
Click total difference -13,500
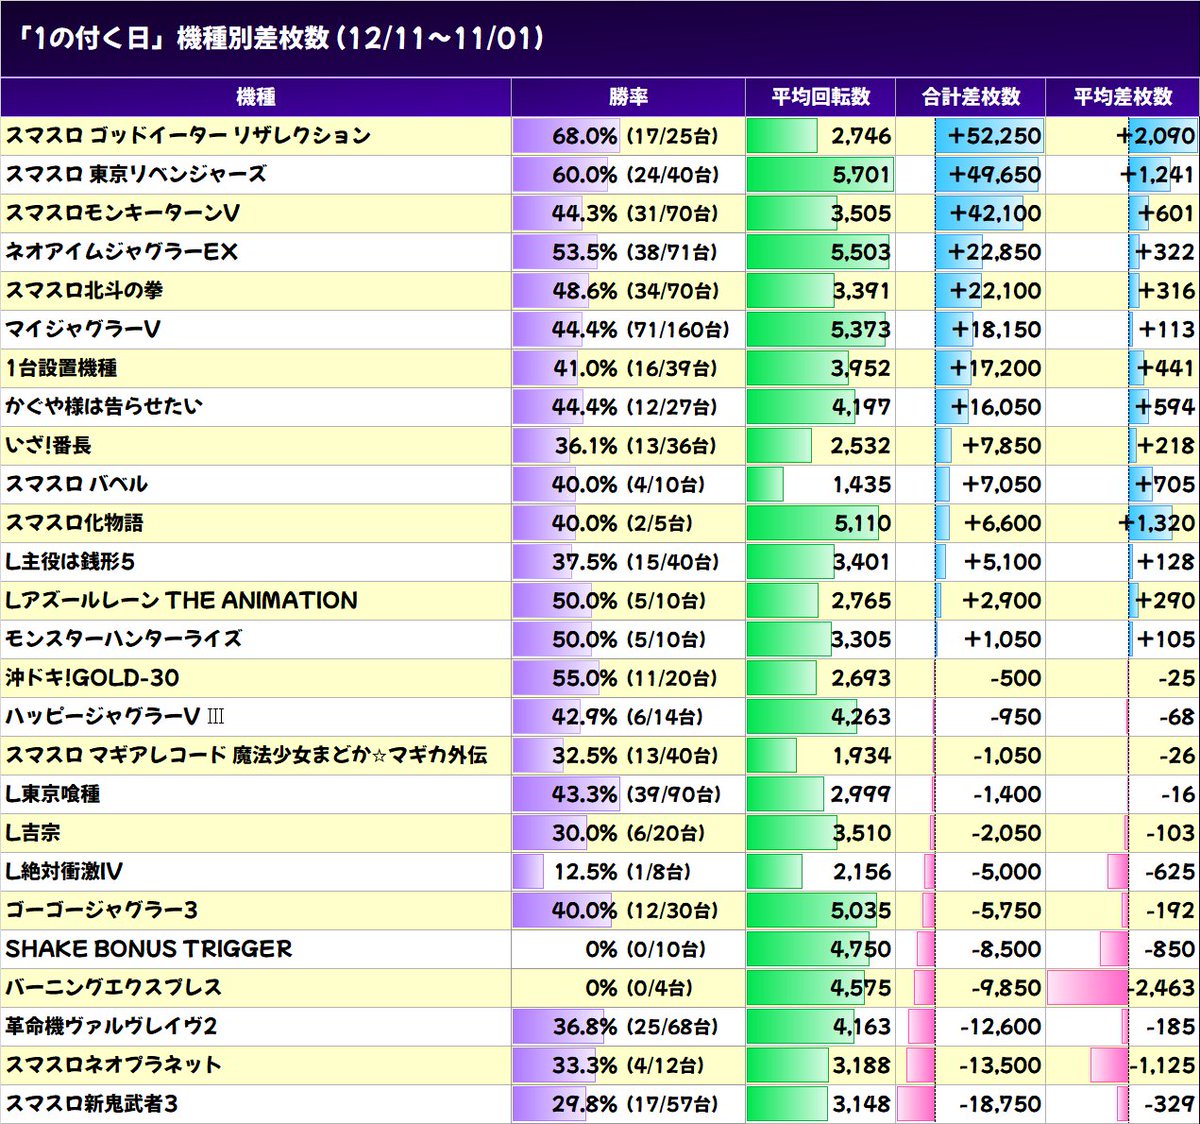1000,1066
